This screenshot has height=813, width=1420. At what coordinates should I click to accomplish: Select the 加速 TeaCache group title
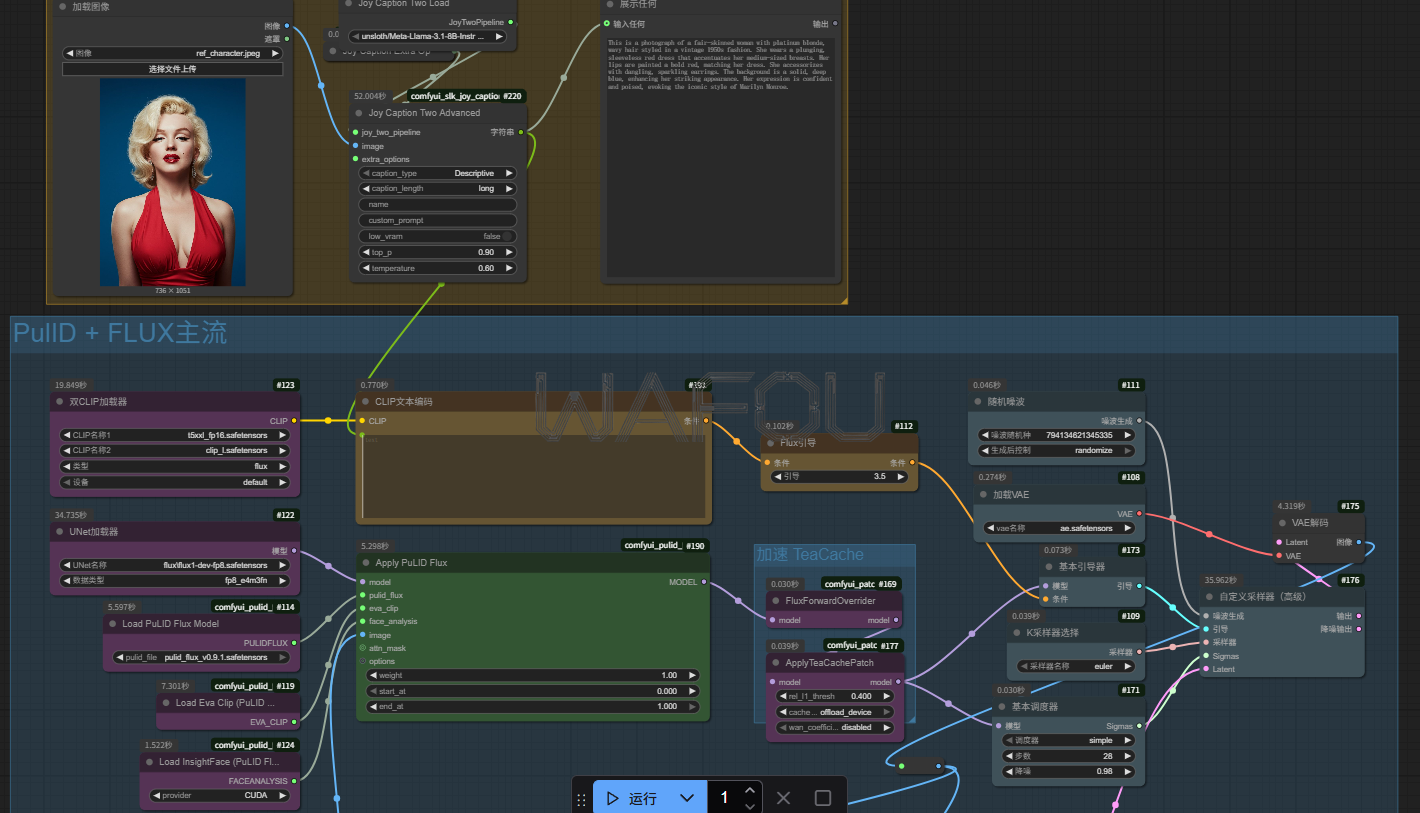(x=809, y=554)
